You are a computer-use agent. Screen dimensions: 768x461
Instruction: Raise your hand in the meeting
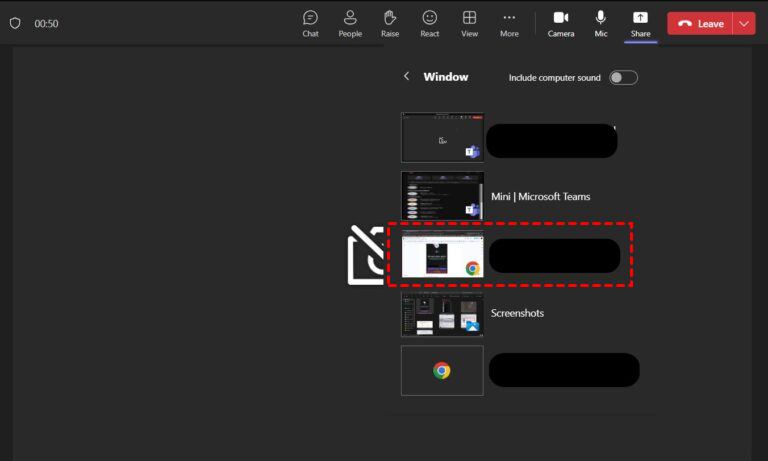point(390,23)
